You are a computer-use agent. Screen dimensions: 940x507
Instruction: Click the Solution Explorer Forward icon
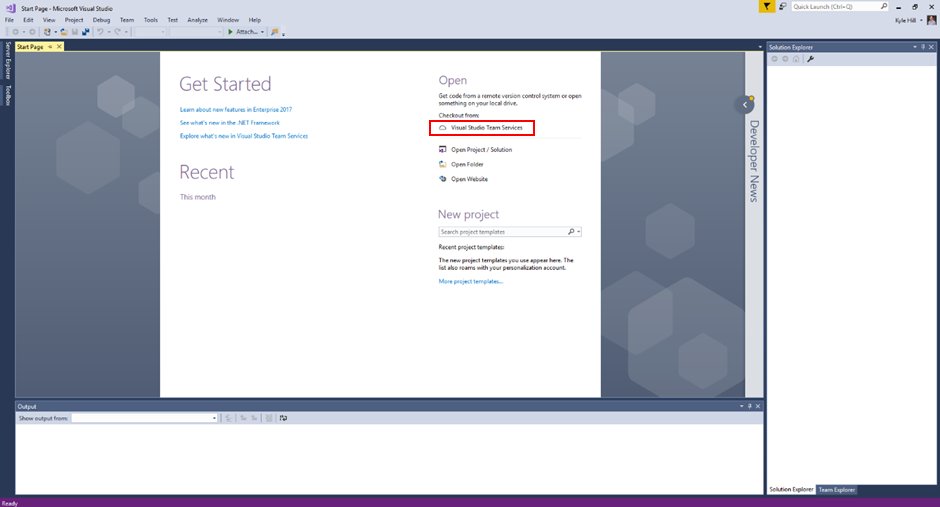(785, 59)
